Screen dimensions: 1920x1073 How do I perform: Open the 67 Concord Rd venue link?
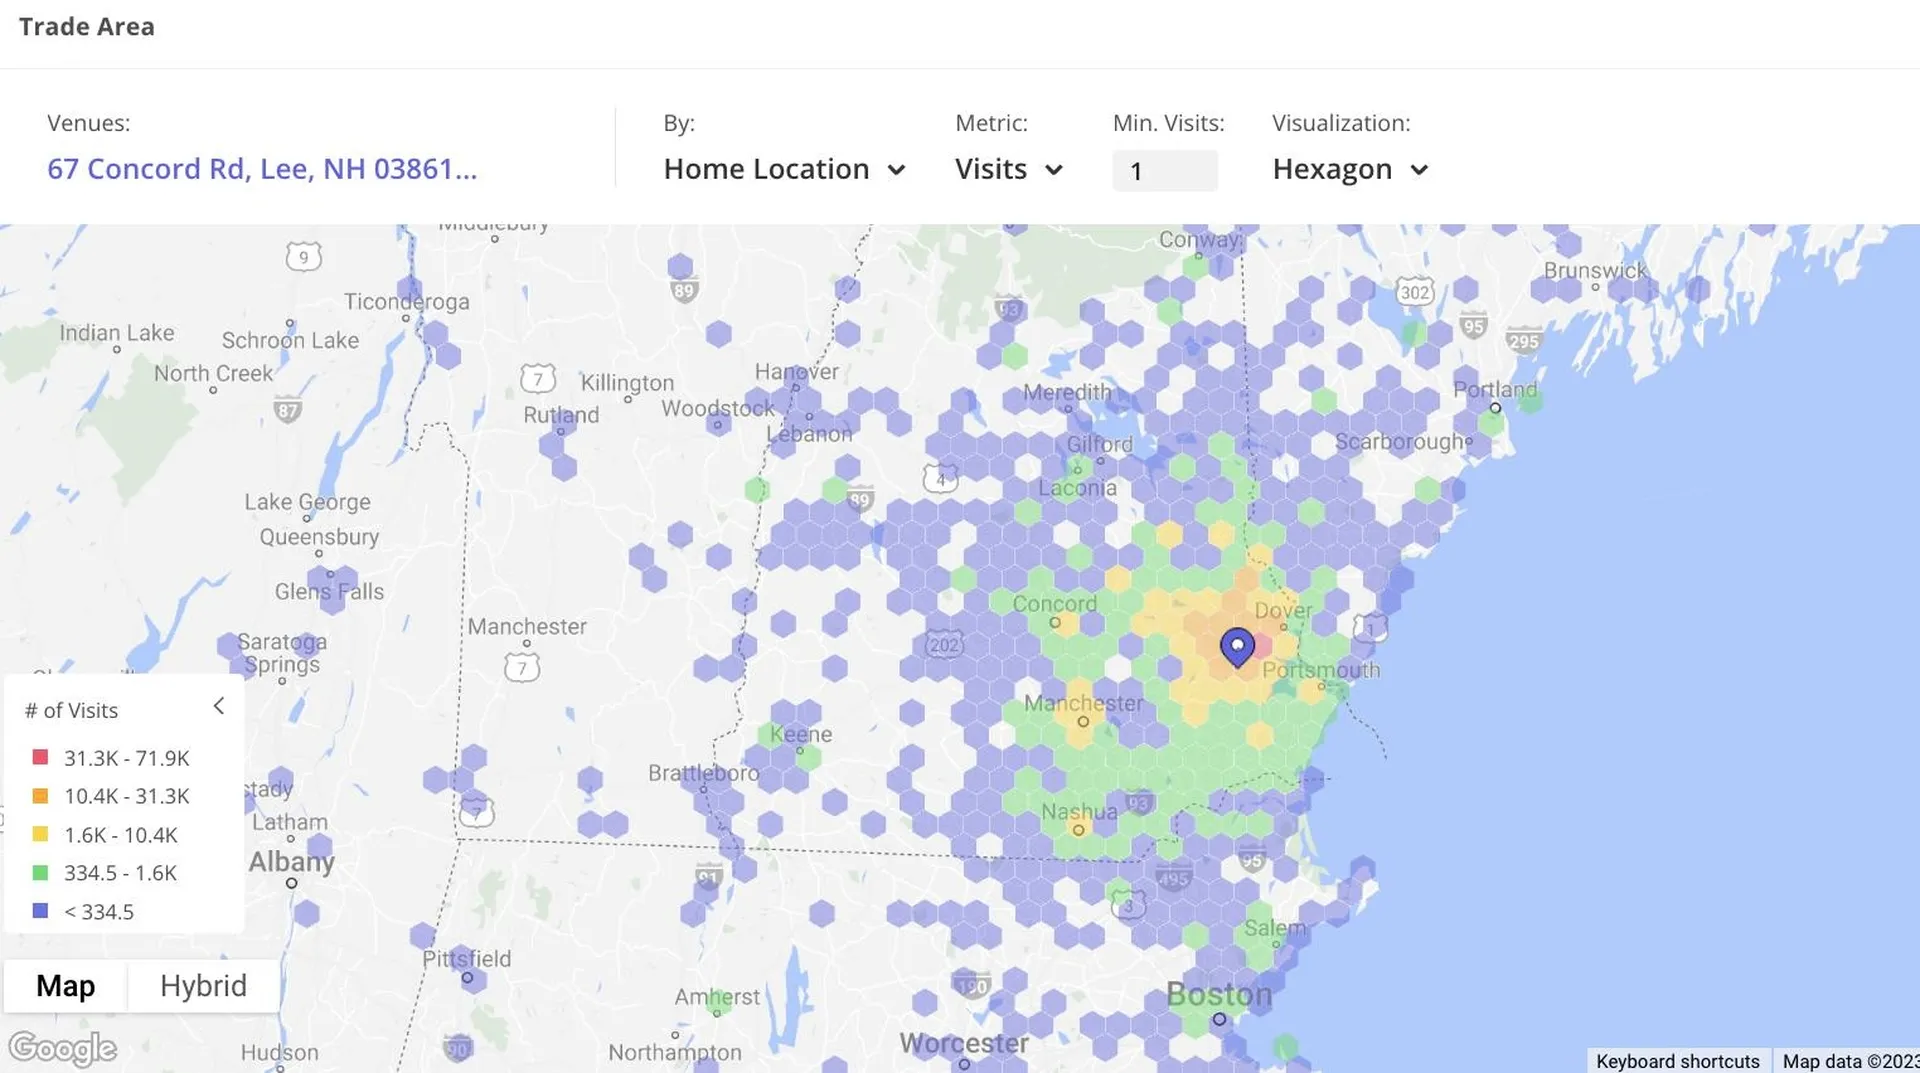click(x=262, y=169)
